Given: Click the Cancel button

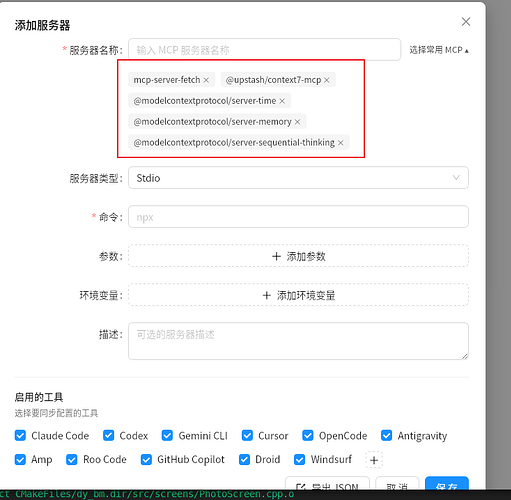Looking at the screenshot, I should coord(397,484).
